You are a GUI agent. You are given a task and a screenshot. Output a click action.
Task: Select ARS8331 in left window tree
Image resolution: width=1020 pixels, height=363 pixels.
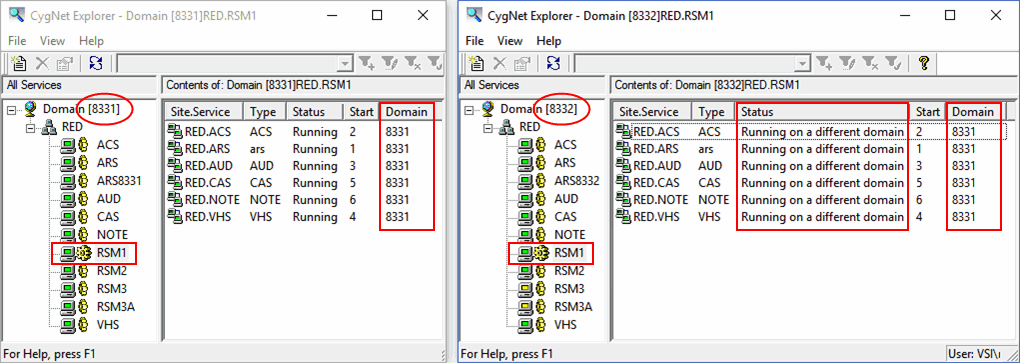point(119,180)
